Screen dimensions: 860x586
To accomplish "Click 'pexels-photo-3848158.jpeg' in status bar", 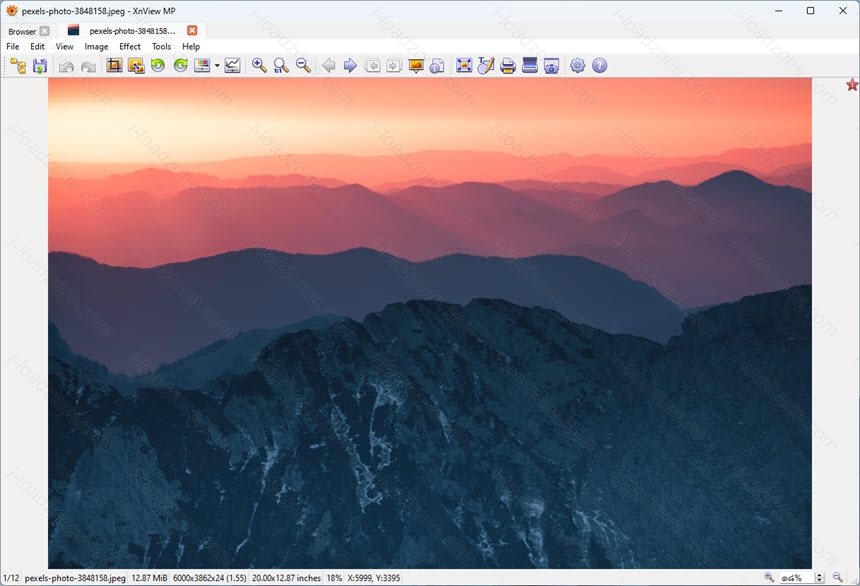I will 75,578.
